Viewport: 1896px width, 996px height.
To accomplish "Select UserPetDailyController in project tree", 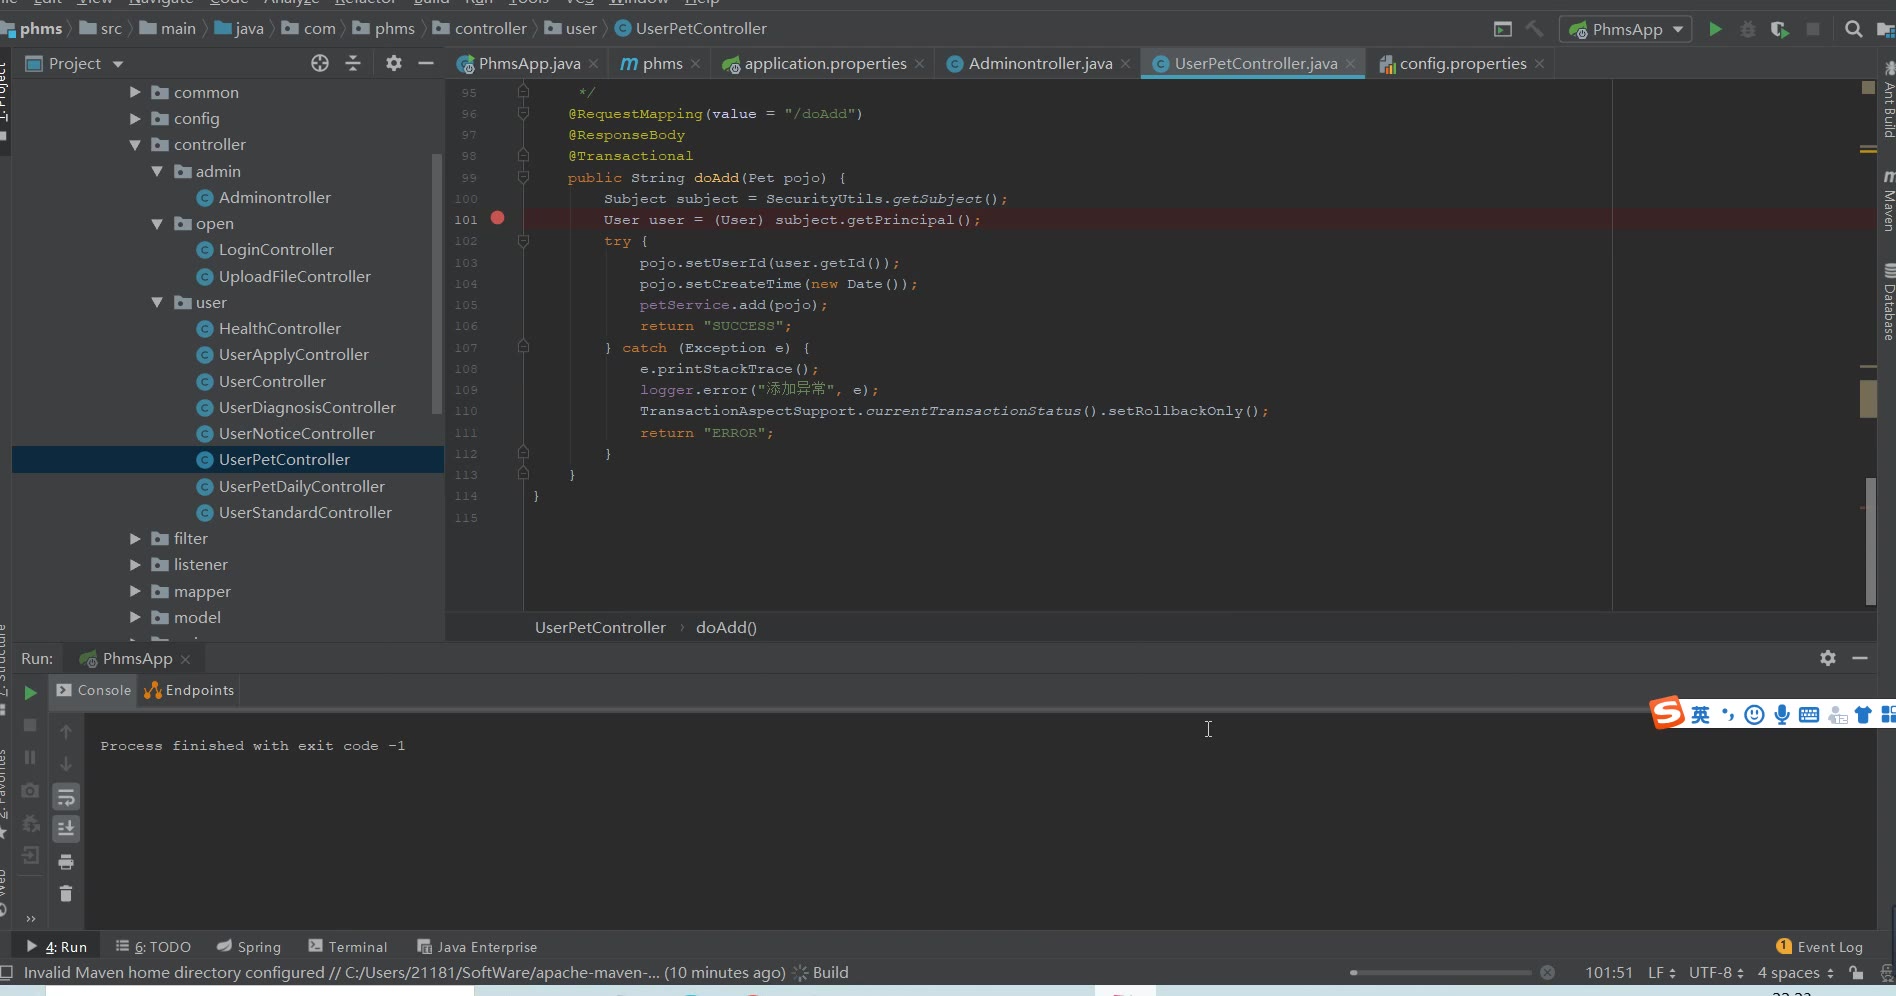I will (x=301, y=486).
